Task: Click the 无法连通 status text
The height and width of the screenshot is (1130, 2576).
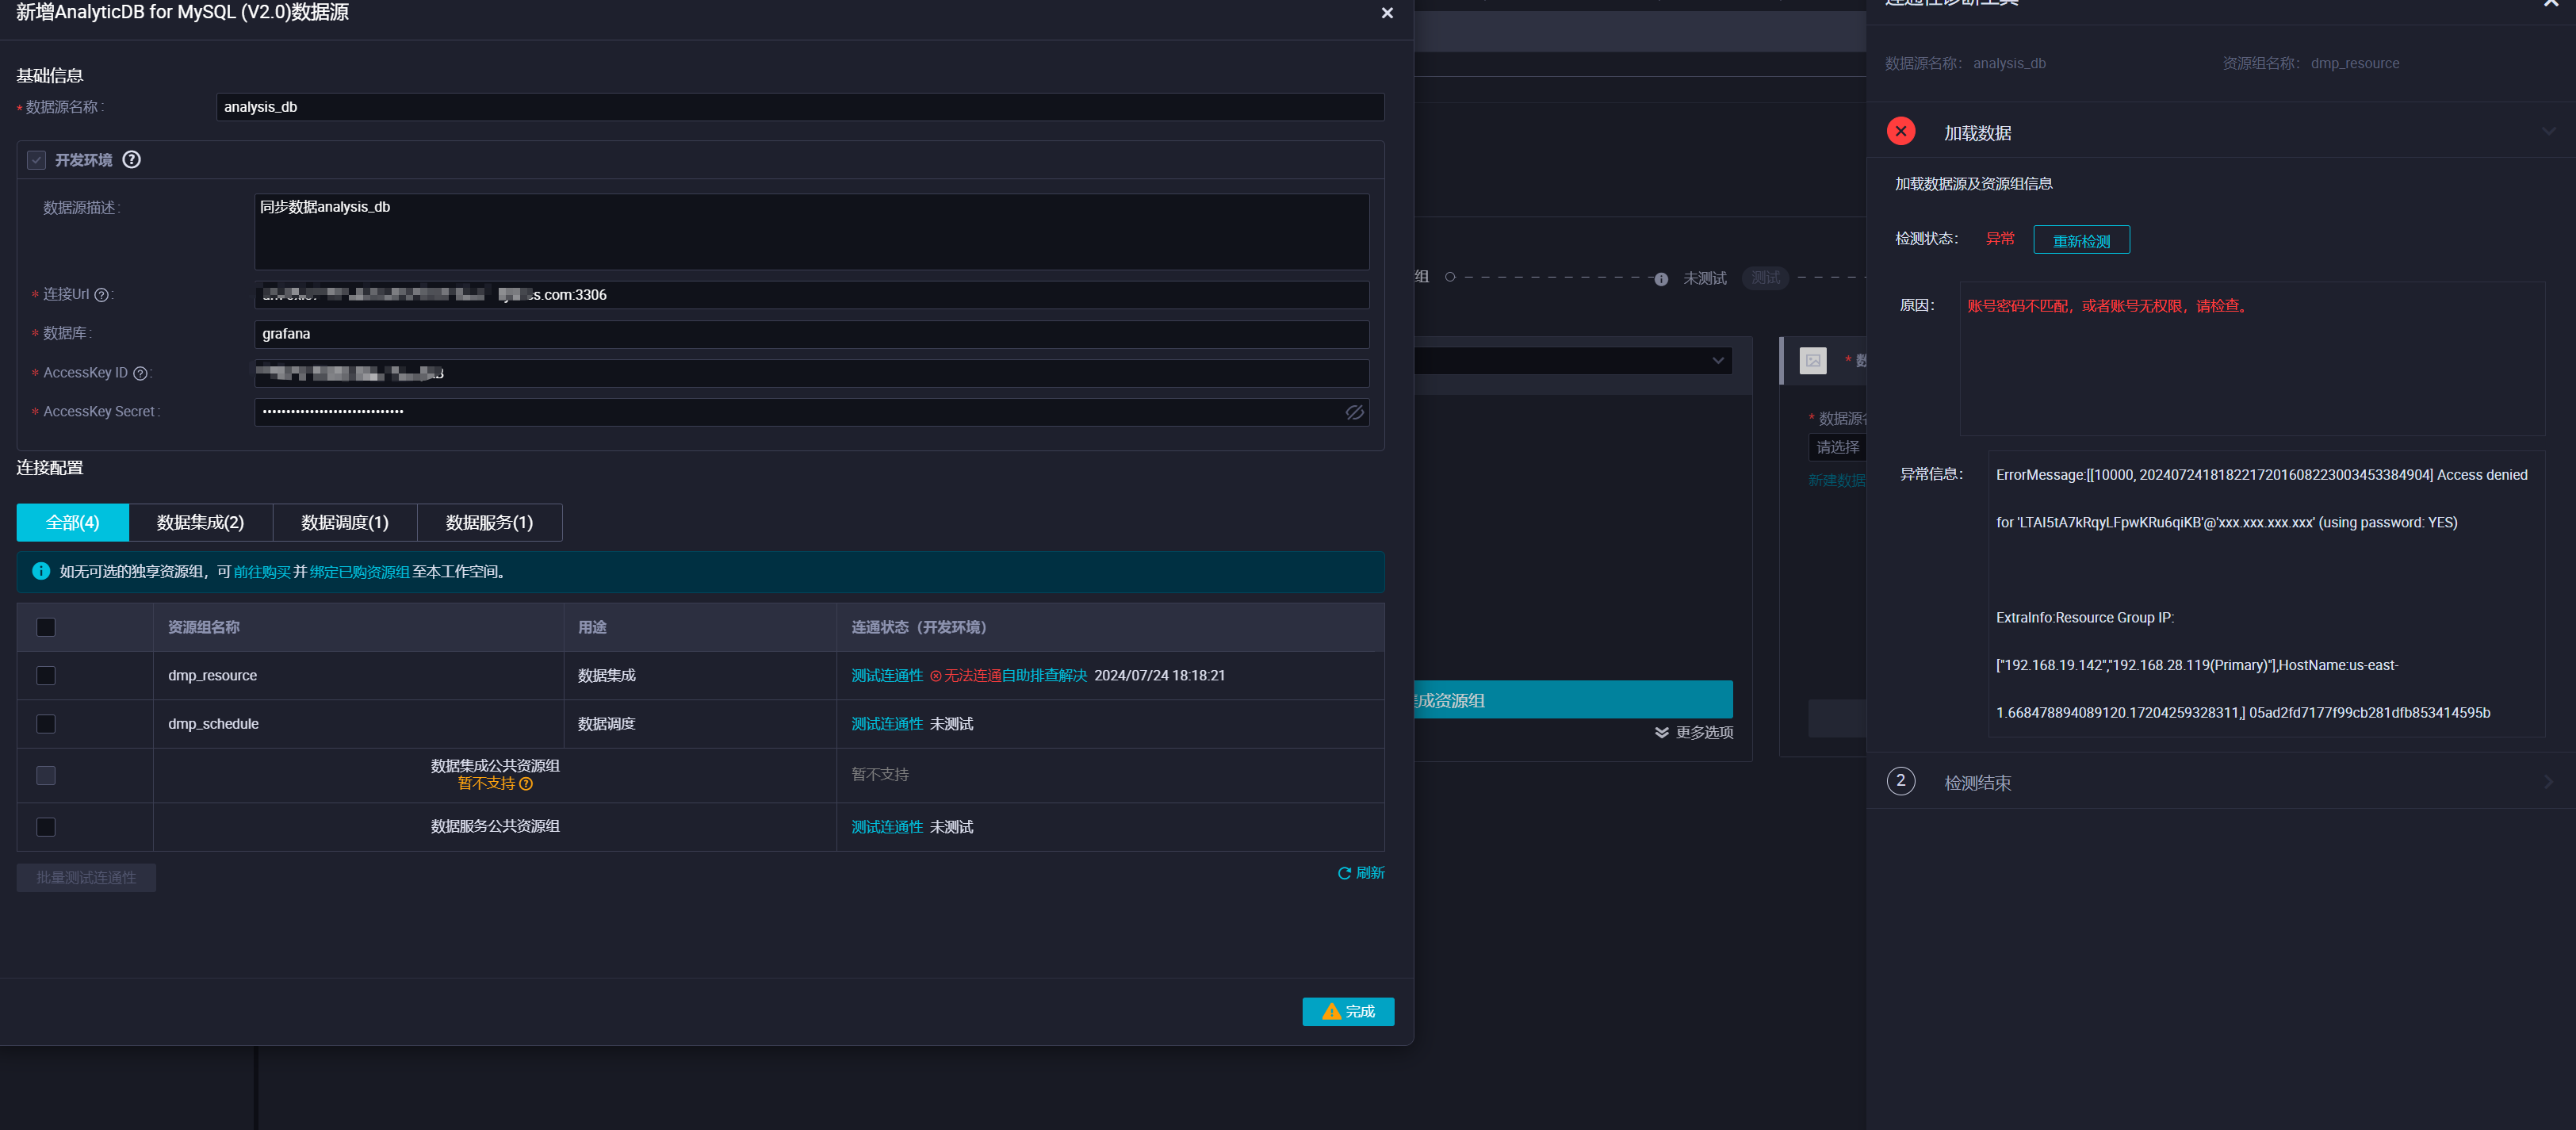Action: 972,676
